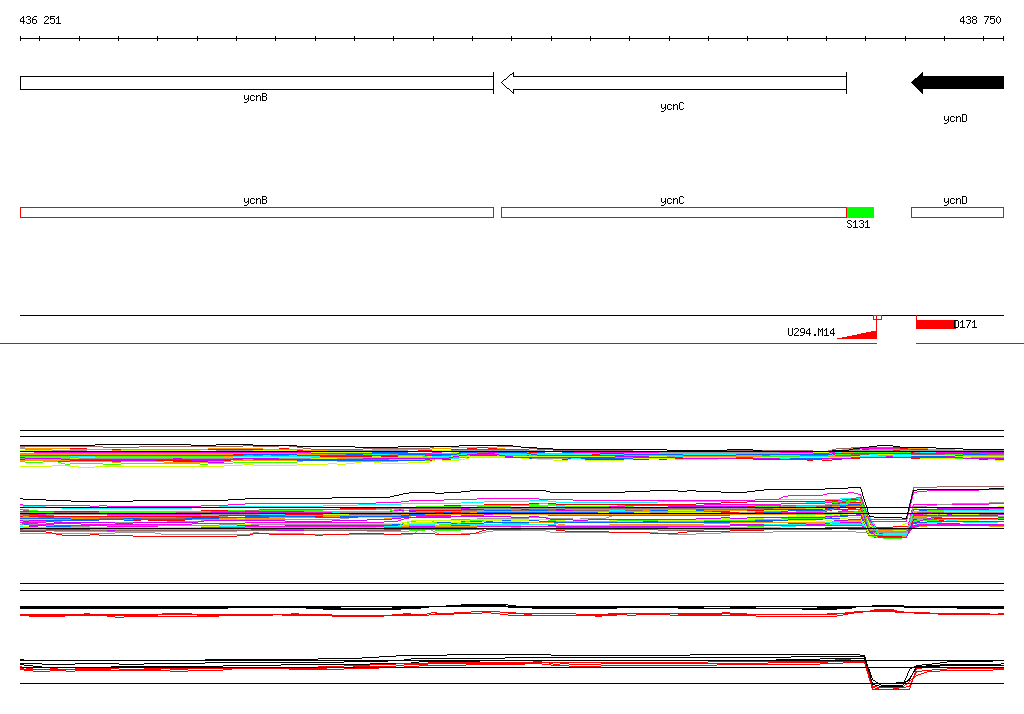Click the small red promoter flag marker

(x=877, y=318)
